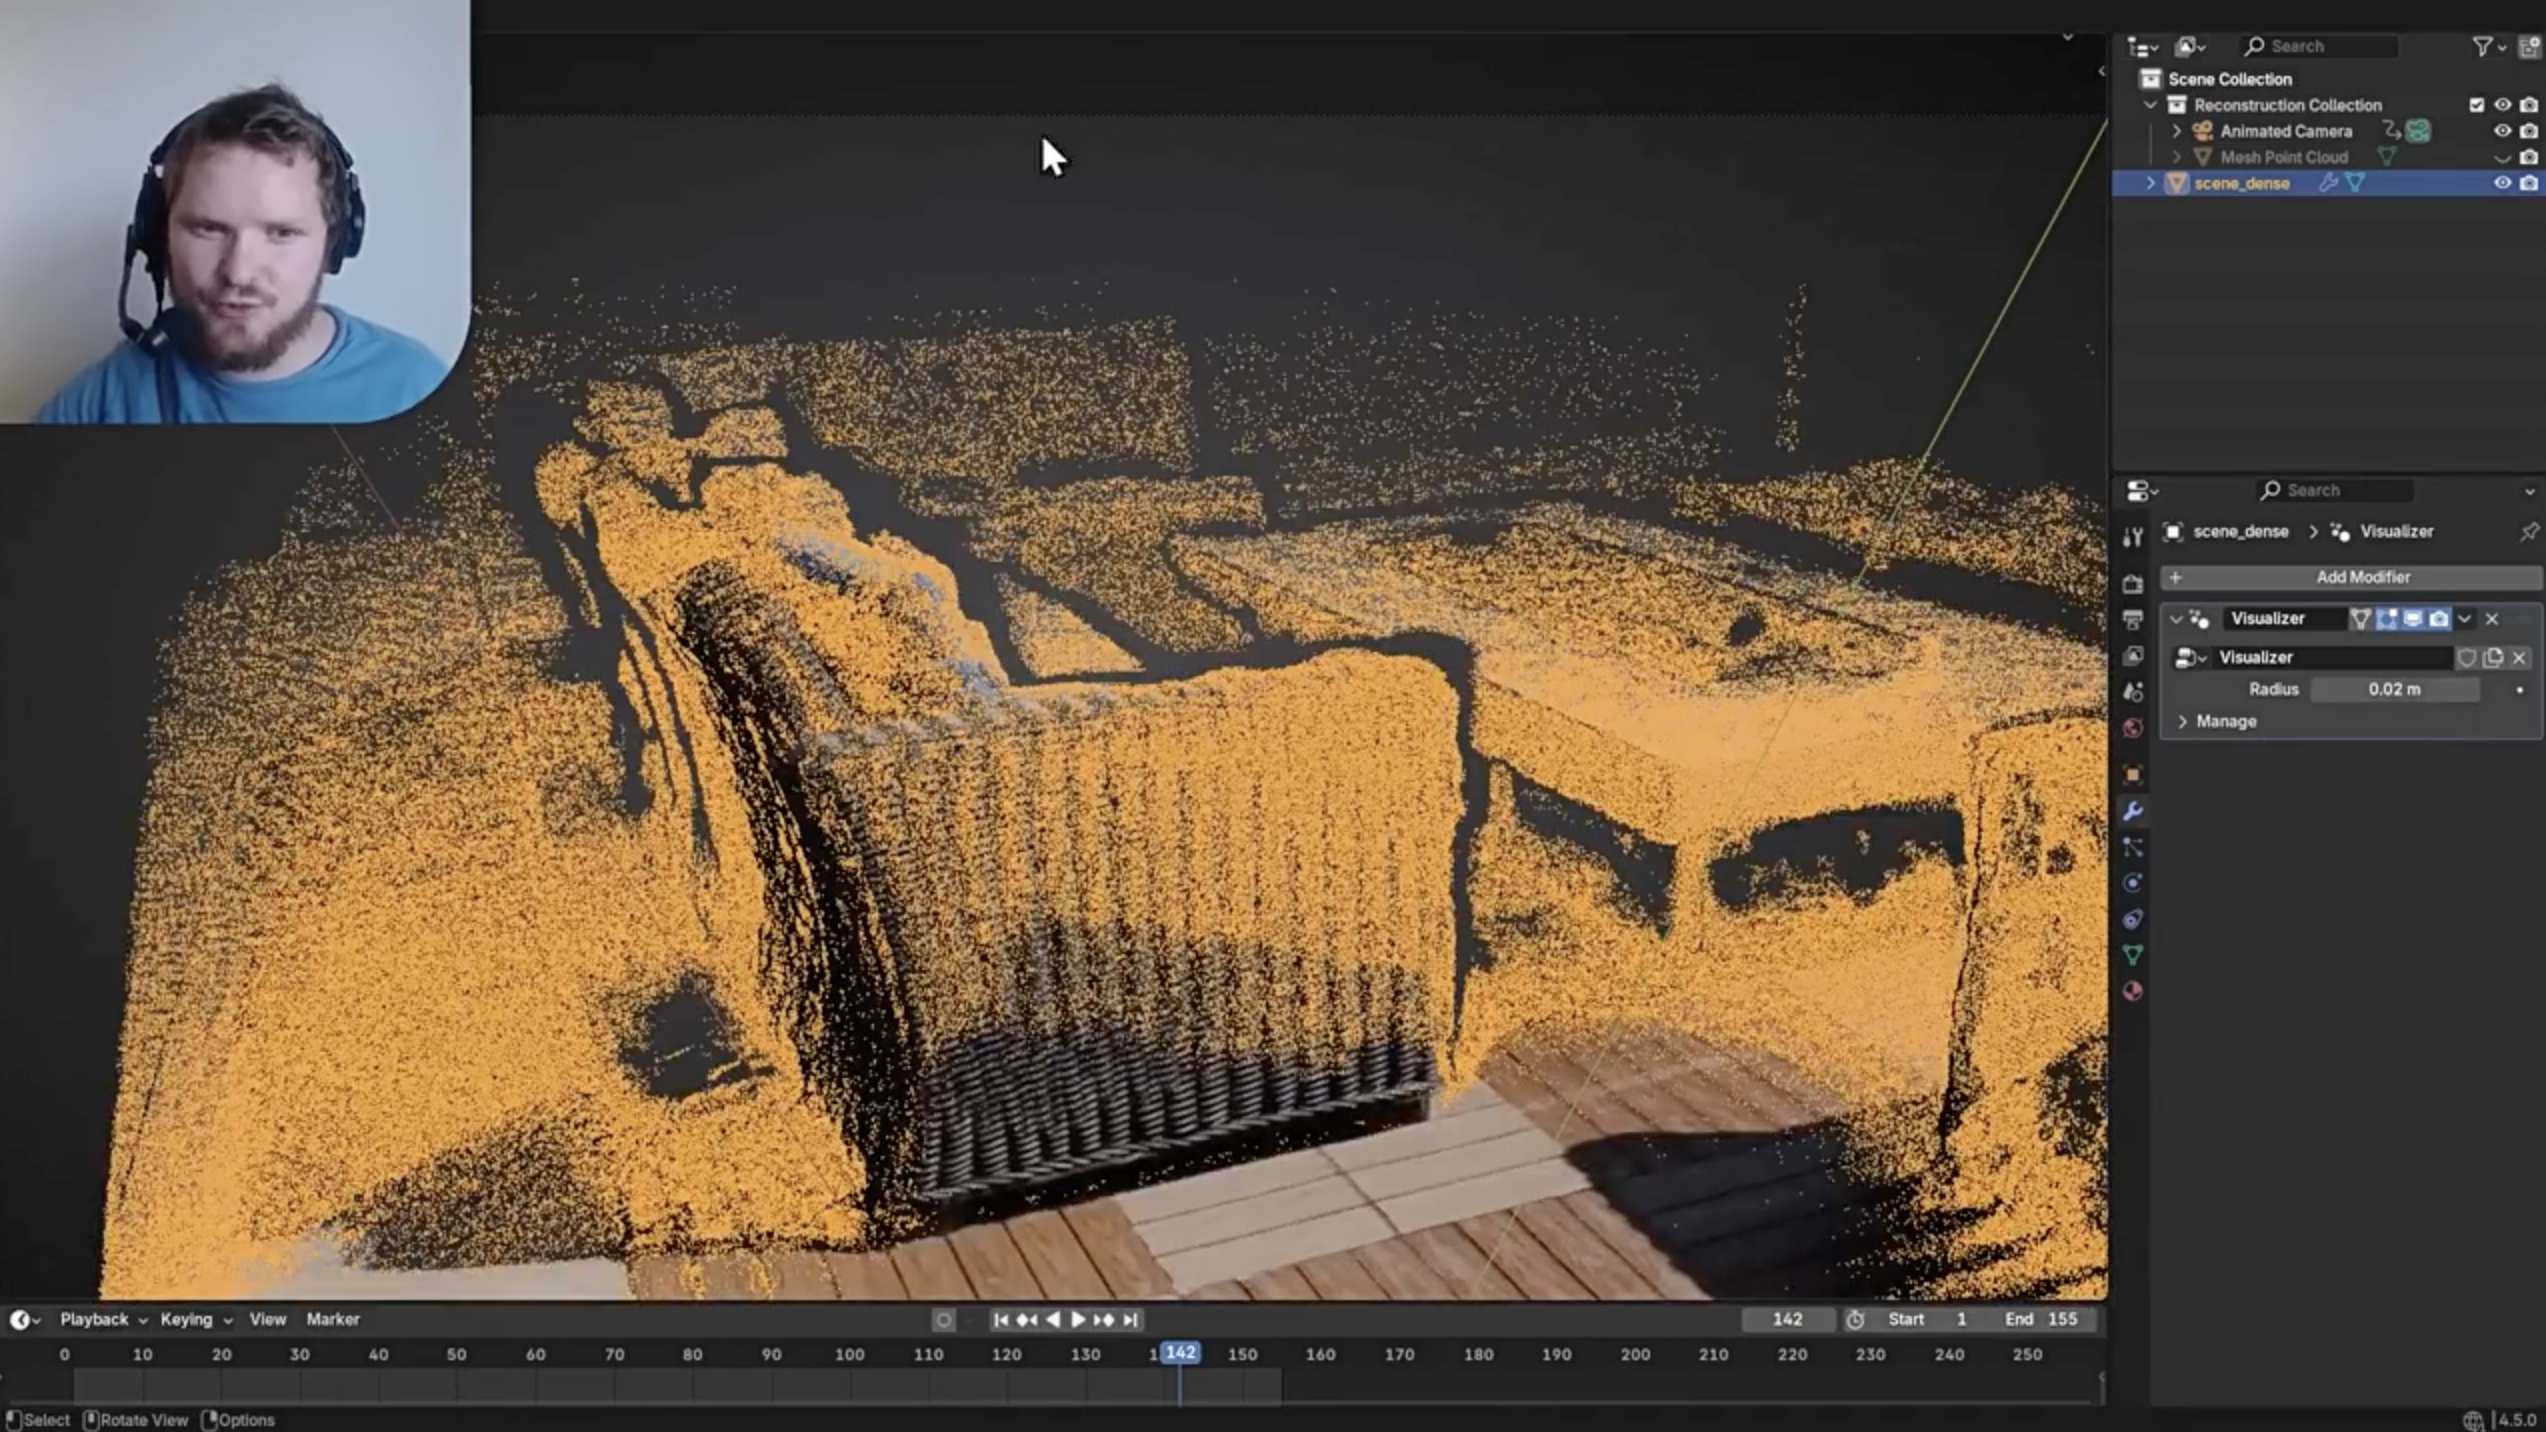The height and width of the screenshot is (1432, 2546).
Task: Click the outliner filter funnel icon
Action: pyautogui.click(x=2481, y=47)
